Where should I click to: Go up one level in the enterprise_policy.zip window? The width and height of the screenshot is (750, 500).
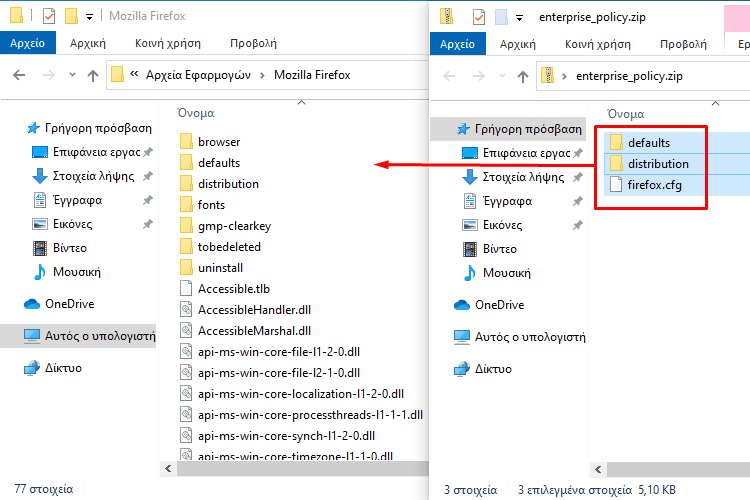pyautogui.click(x=523, y=76)
